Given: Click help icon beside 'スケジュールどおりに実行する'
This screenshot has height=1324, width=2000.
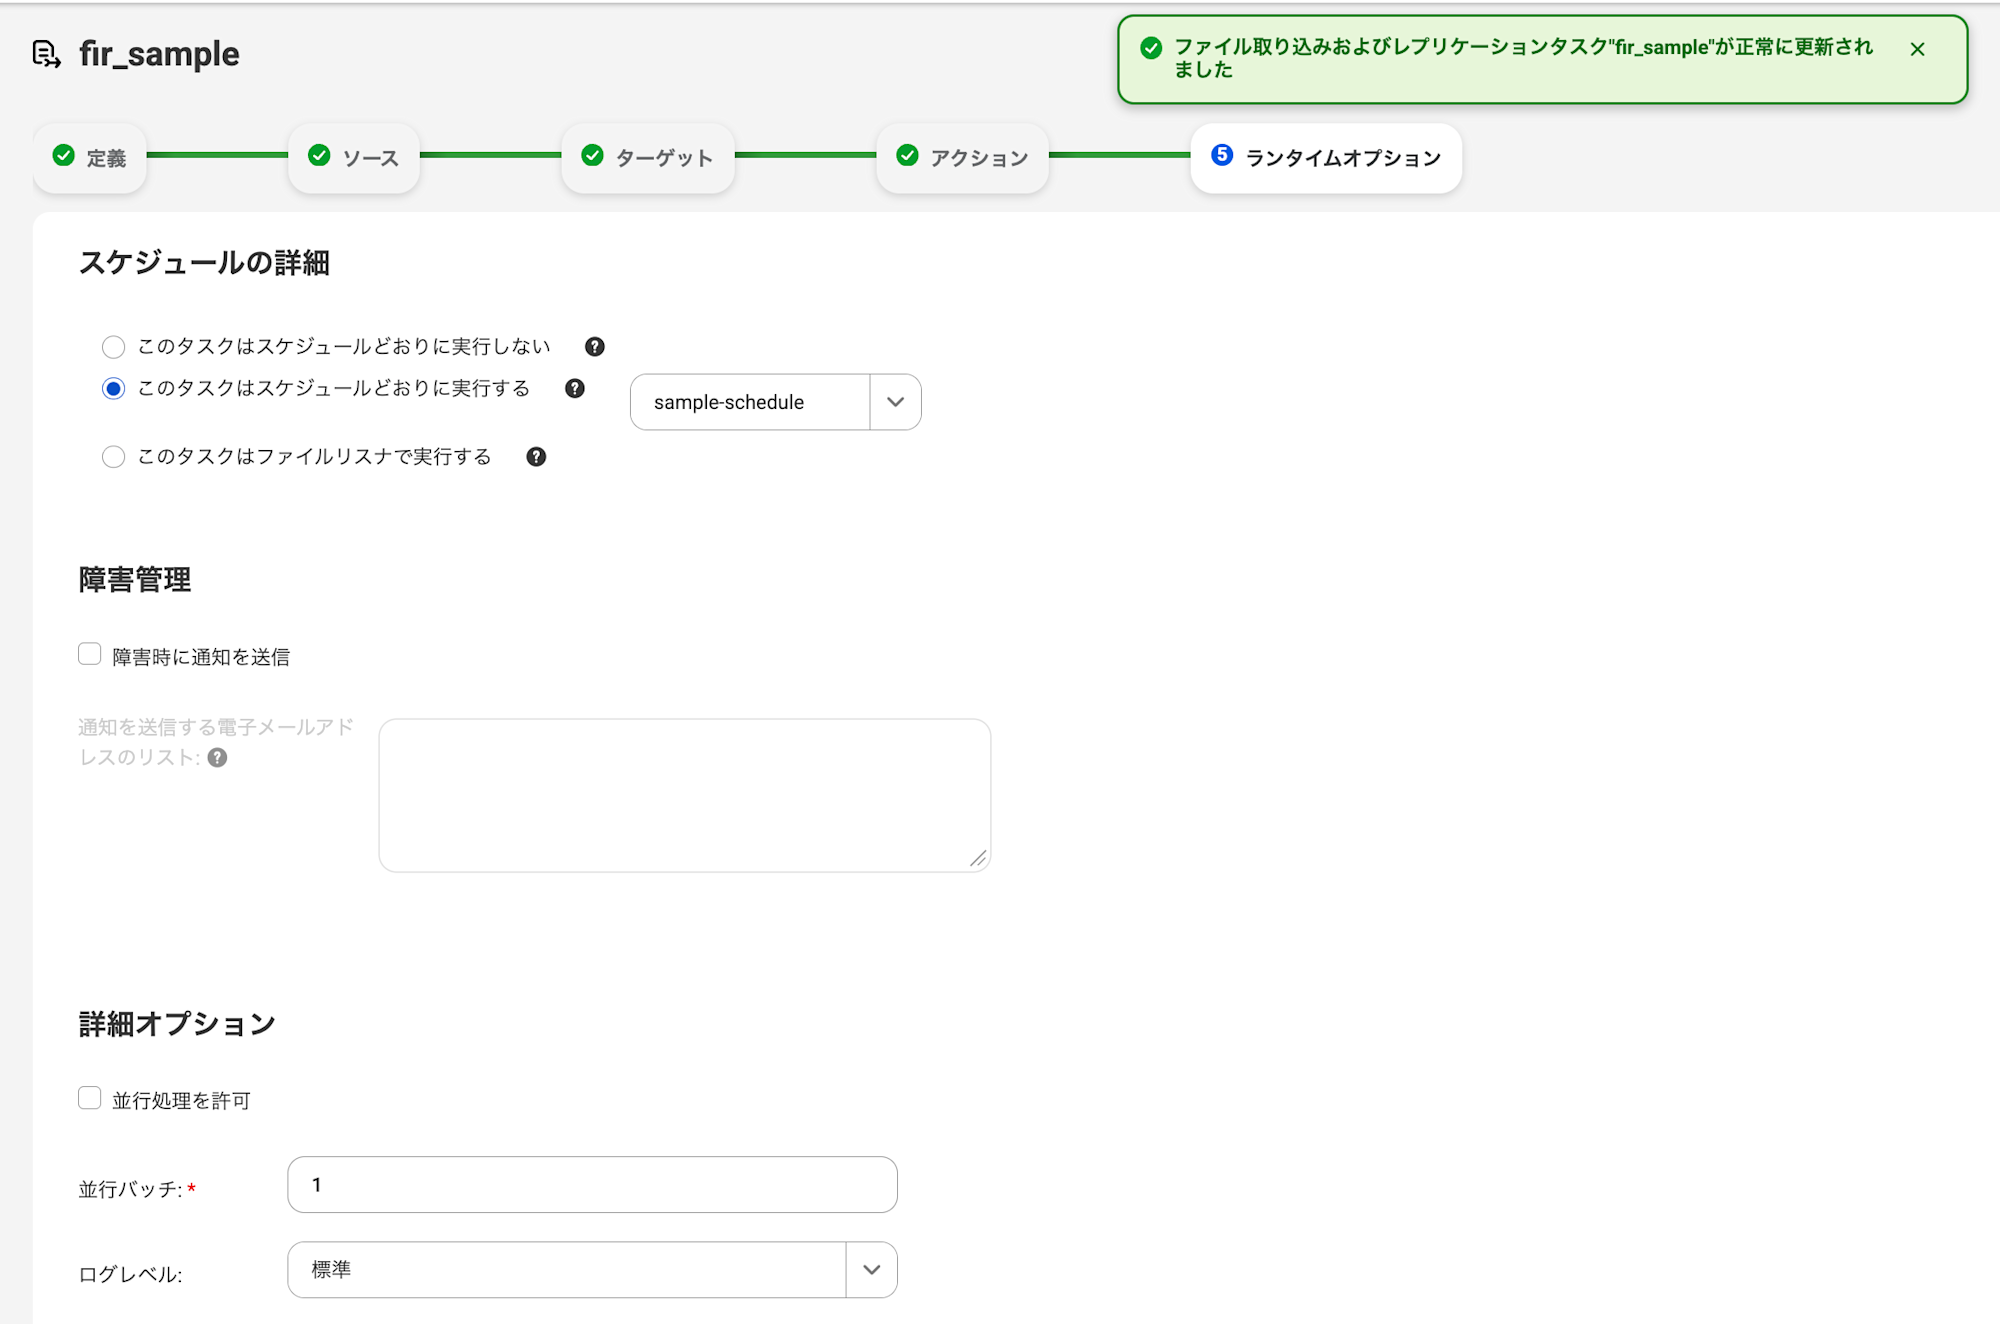Looking at the screenshot, I should tap(575, 389).
